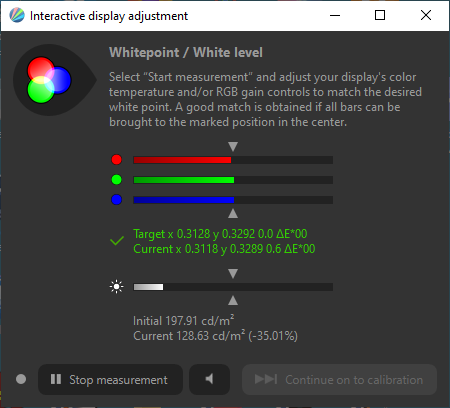Click the DisplayCAL icon in title bar
Screen dimensions: 450x408
pyautogui.click(x=17, y=15)
